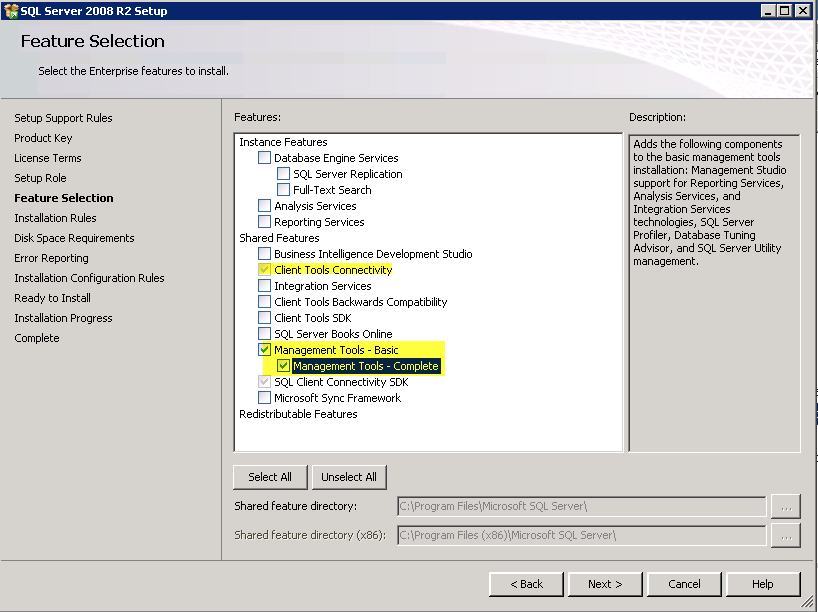
Task: Browse for the shared feature directory (x86)
Action: click(786, 535)
